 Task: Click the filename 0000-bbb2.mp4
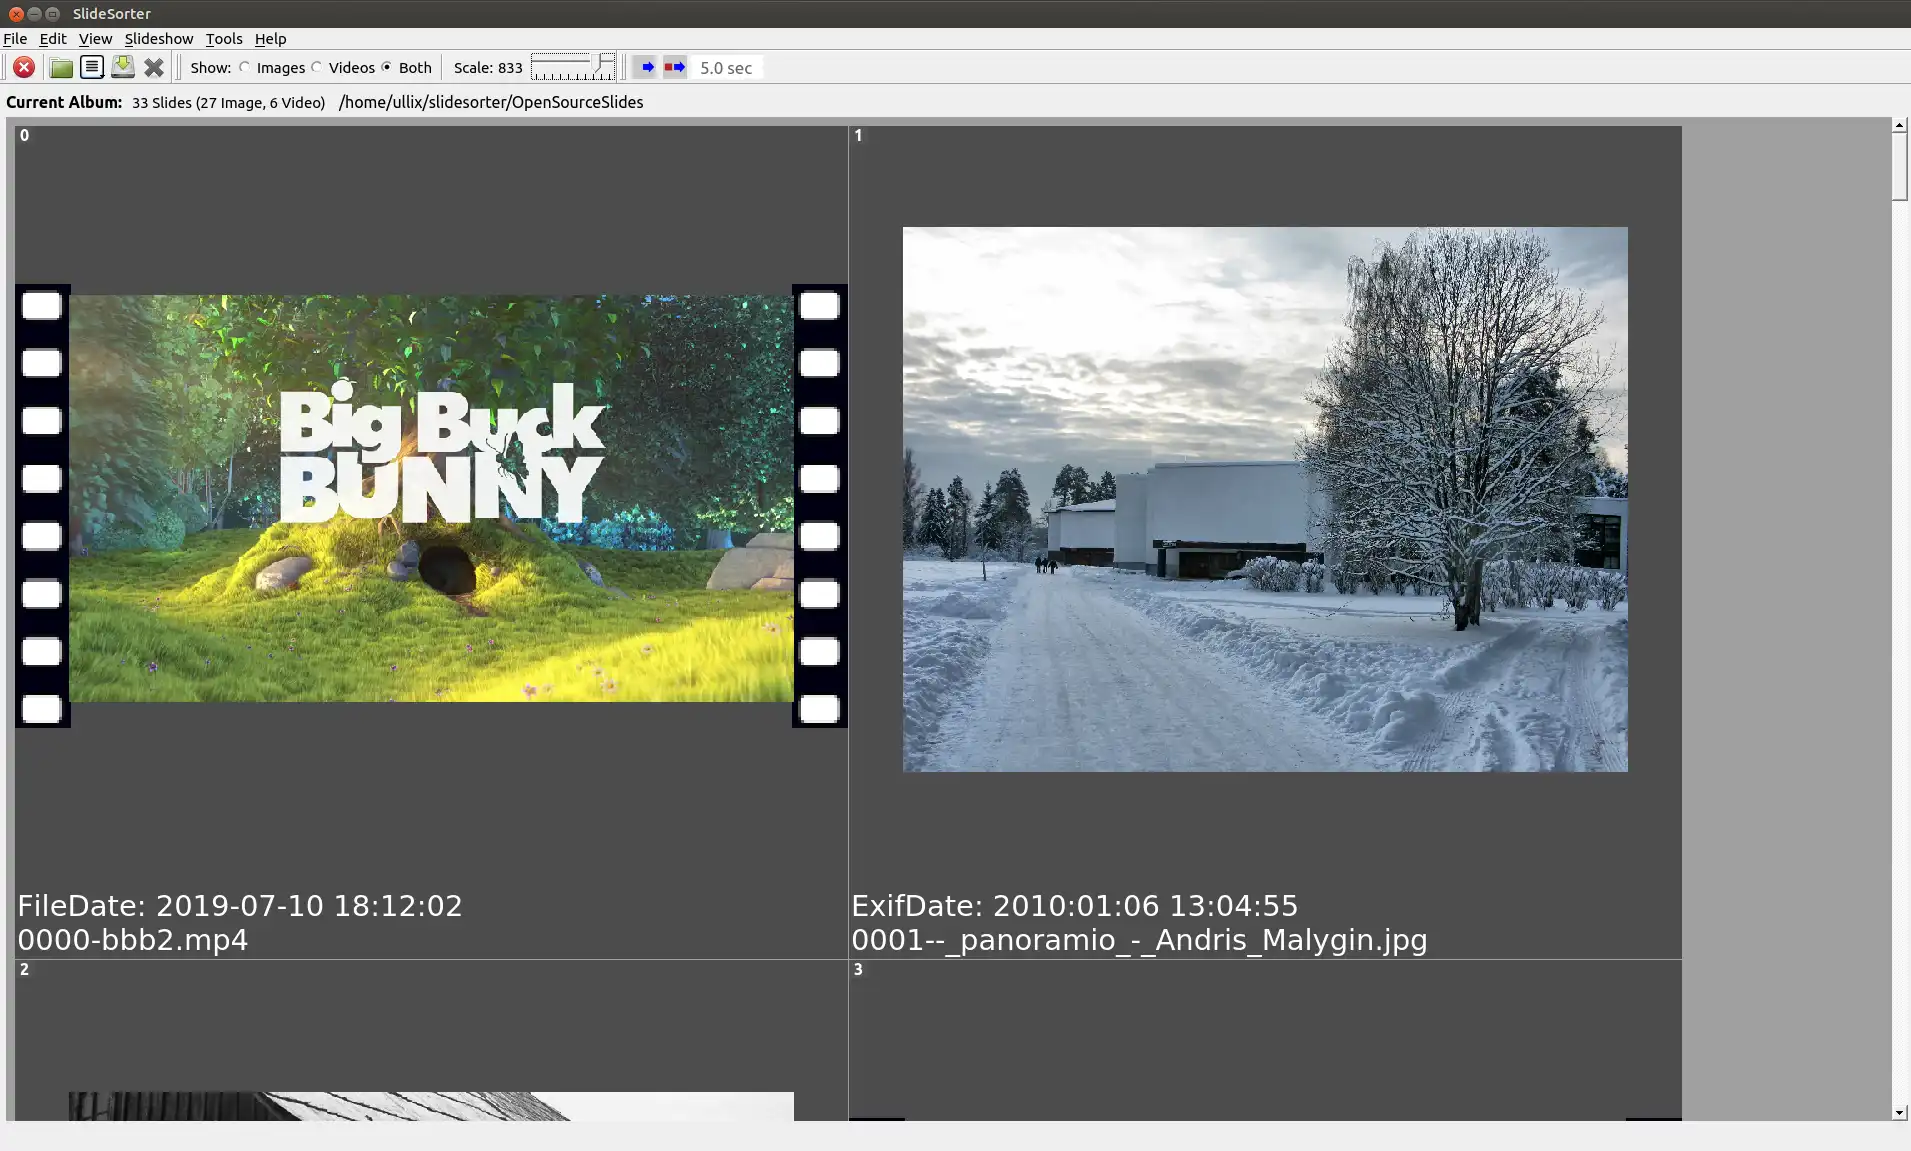(133, 940)
